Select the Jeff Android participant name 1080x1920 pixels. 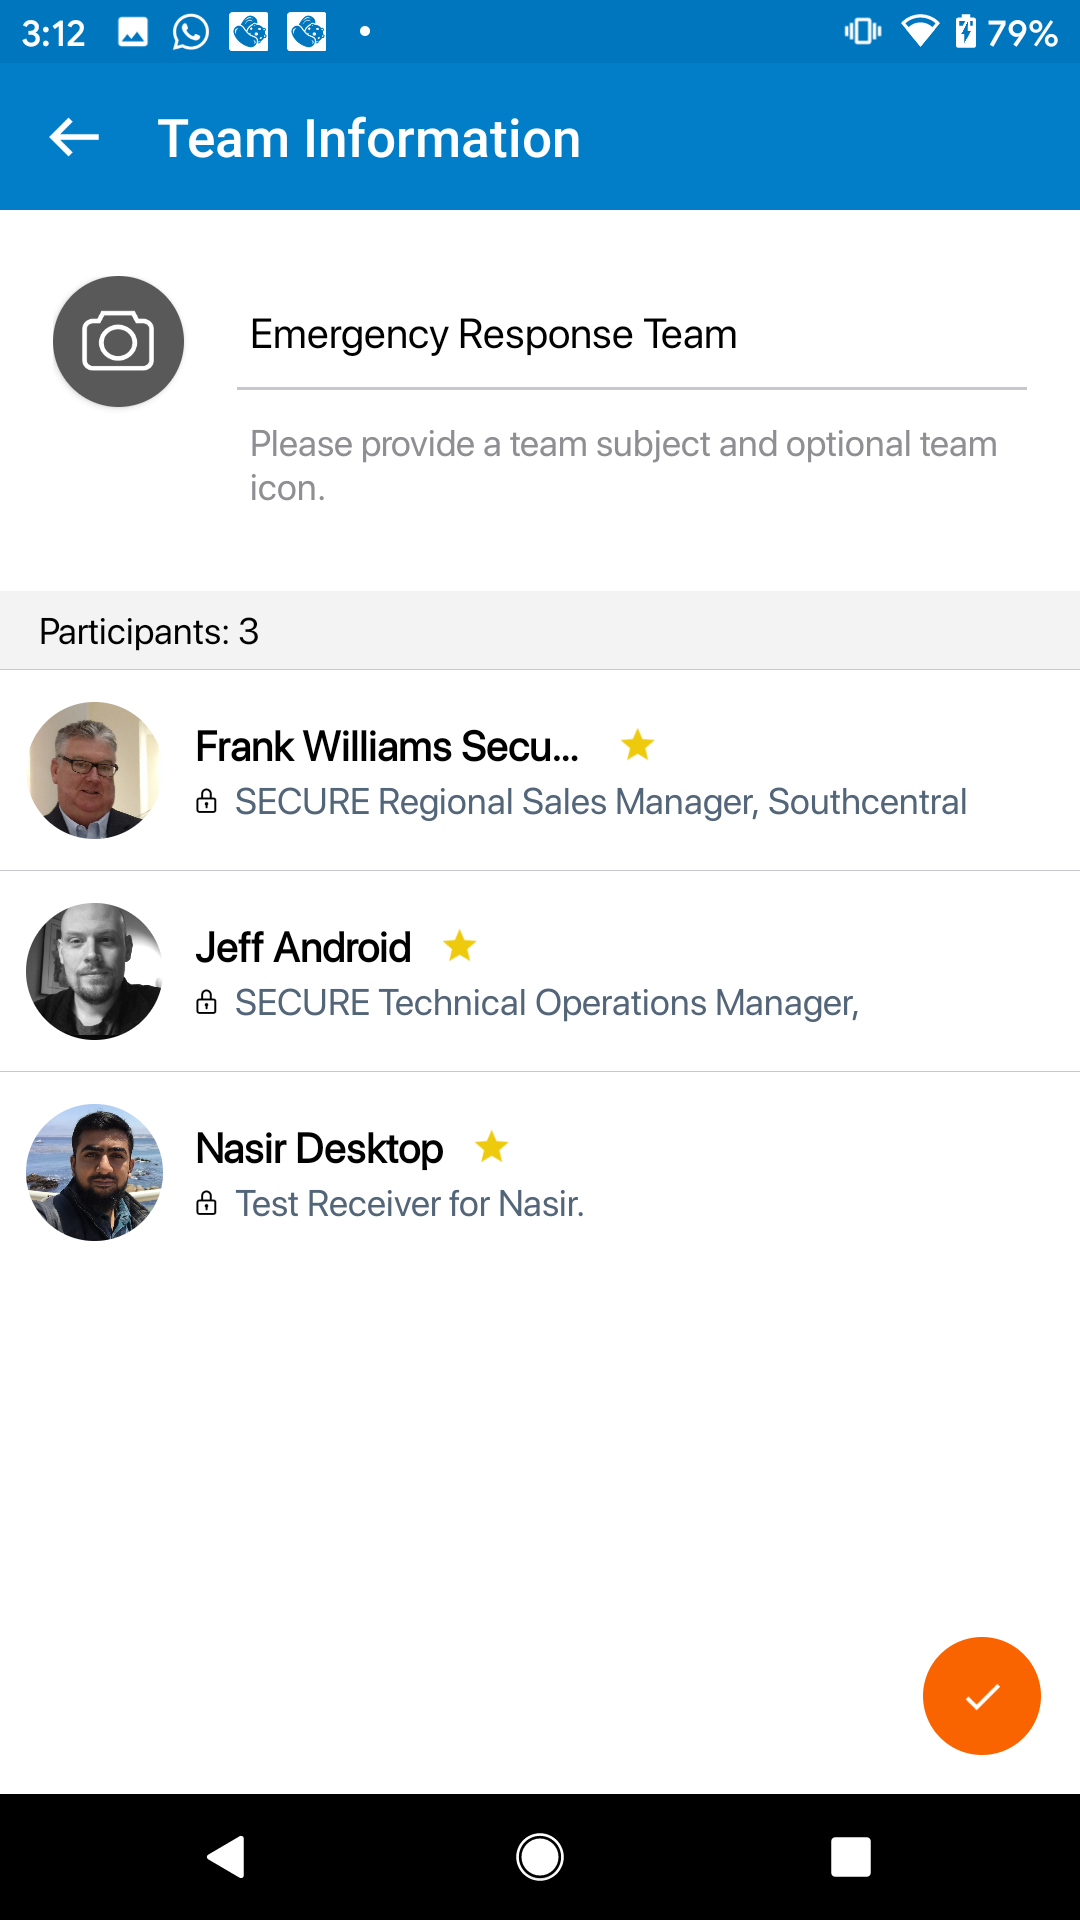coord(303,947)
